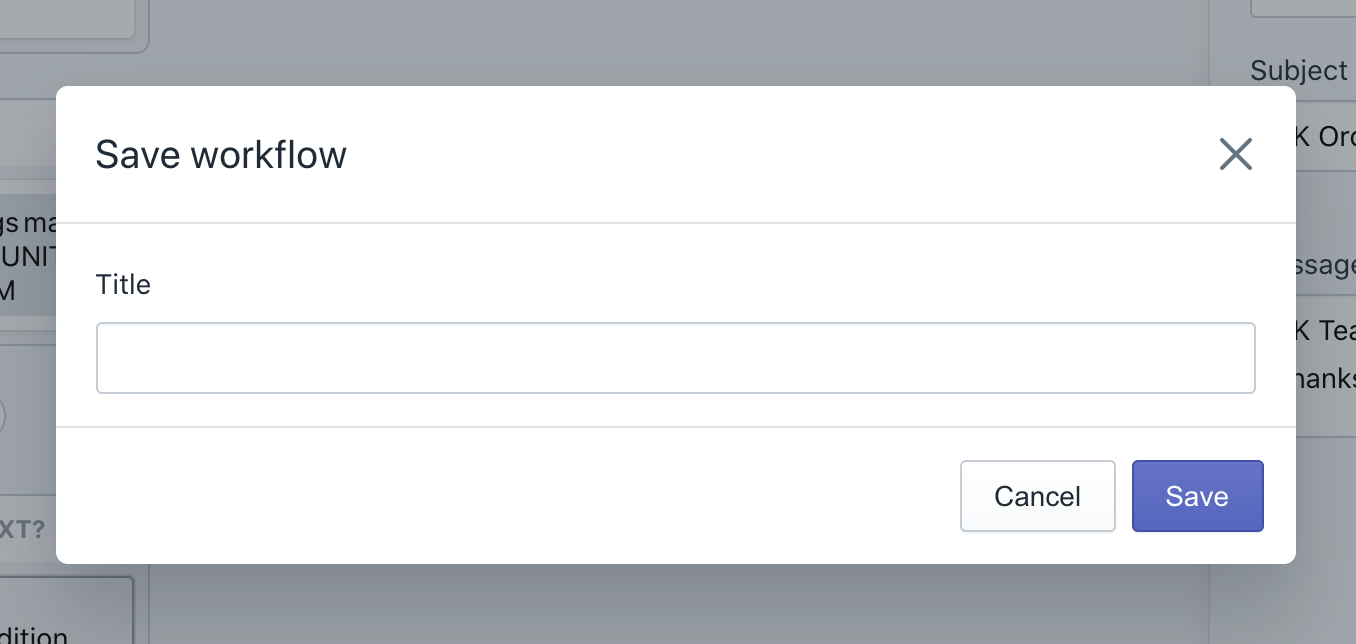Select the Title field label
Viewport: 1356px width, 644px height.
click(x=123, y=285)
